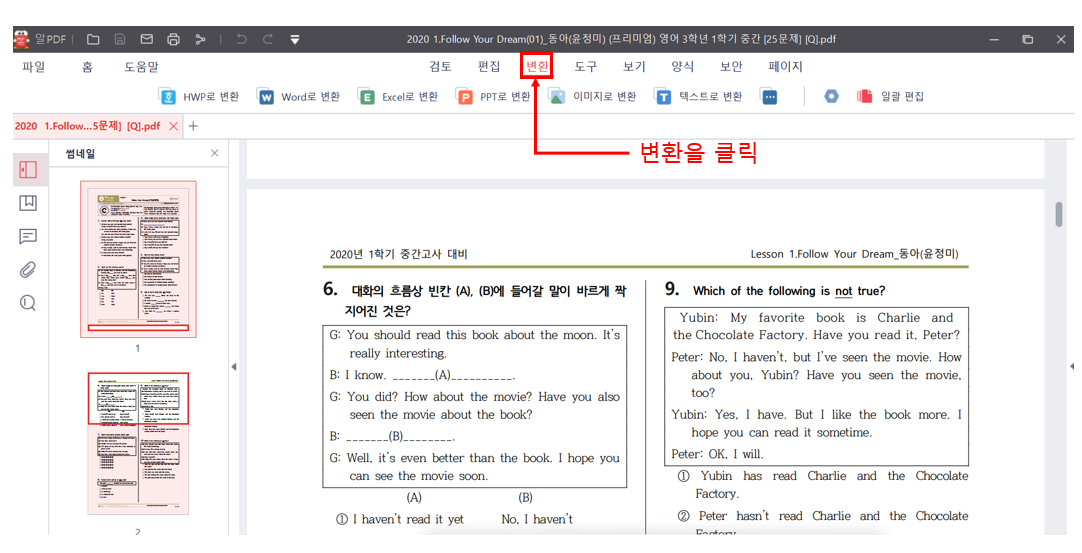This screenshot has height=553, width=1082.
Task: Click the print icon
Action: pyautogui.click(x=173, y=39)
